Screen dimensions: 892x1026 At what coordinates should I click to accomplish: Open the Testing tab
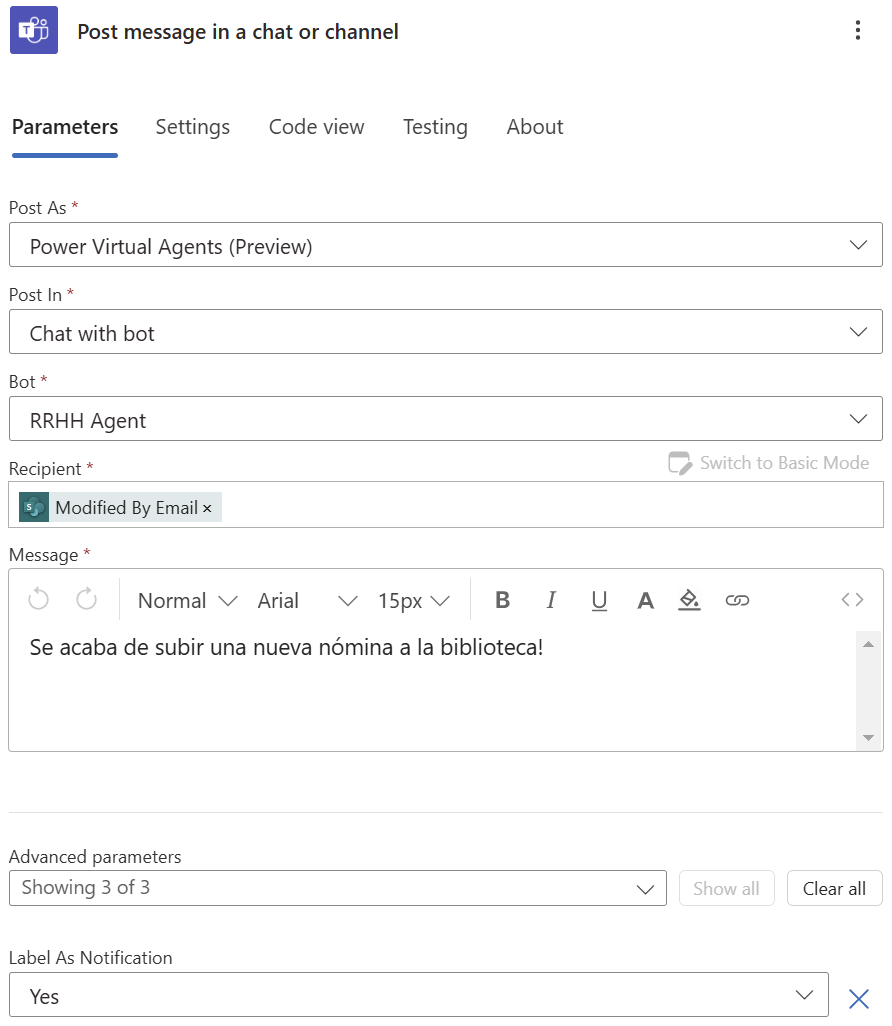[435, 127]
